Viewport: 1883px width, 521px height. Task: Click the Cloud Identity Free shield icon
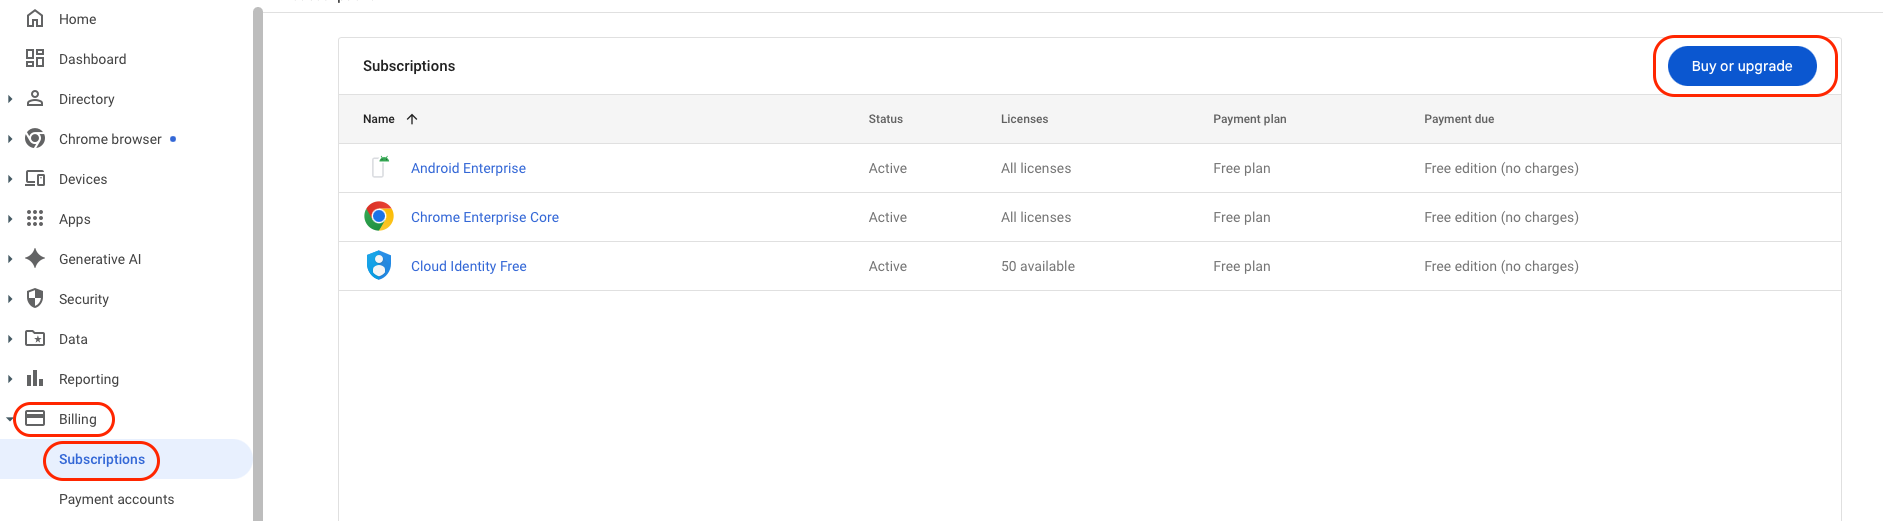tap(379, 266)
